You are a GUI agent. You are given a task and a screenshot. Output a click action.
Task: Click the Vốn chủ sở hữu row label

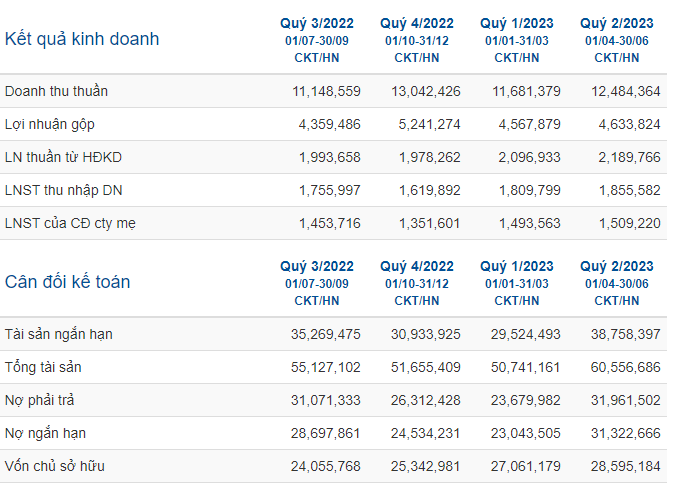[x=55, y=466]
